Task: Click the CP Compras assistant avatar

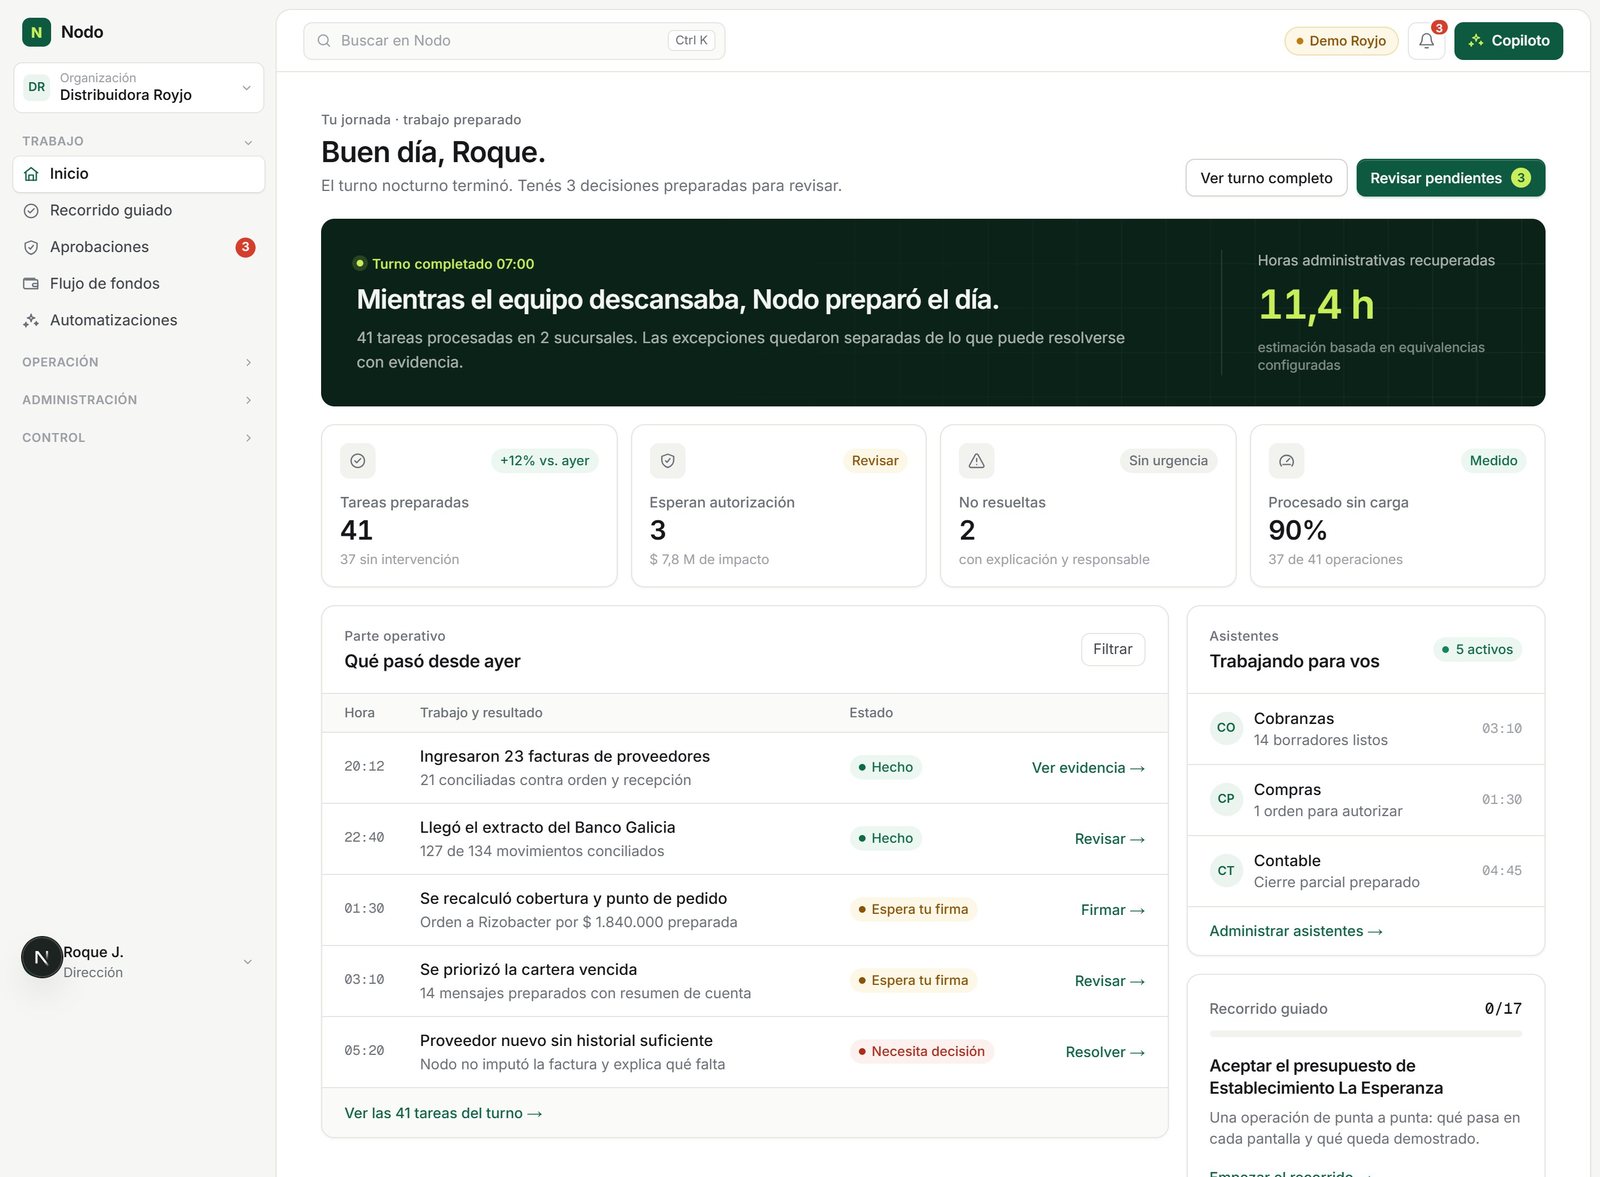Action: coord(1226,799)
